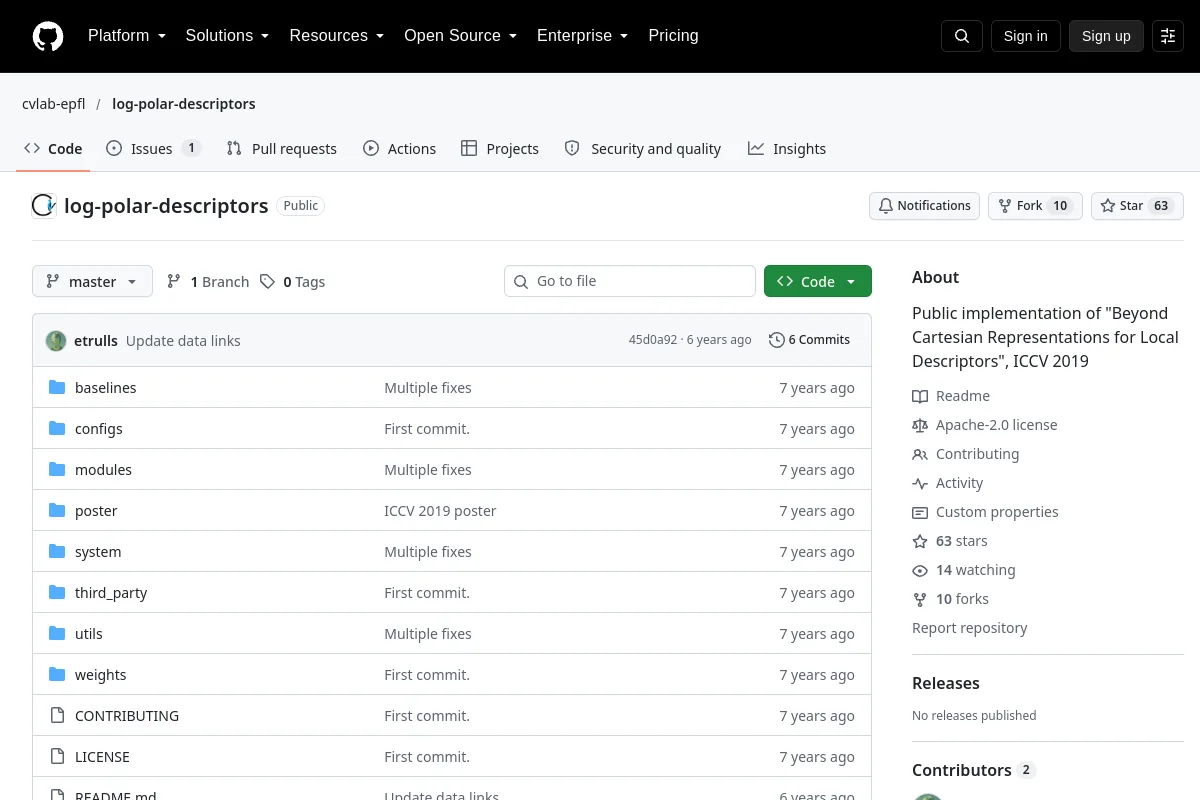Screen dimensions: 1200x800
Task: Open the LICENSE file
Action: point(102,757)
